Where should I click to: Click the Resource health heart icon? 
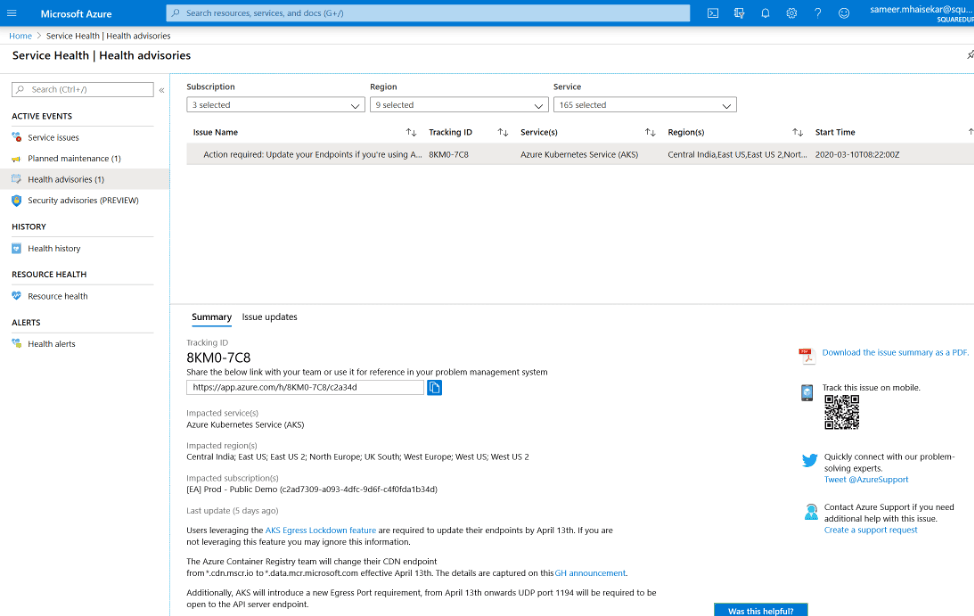click(17, 296)
